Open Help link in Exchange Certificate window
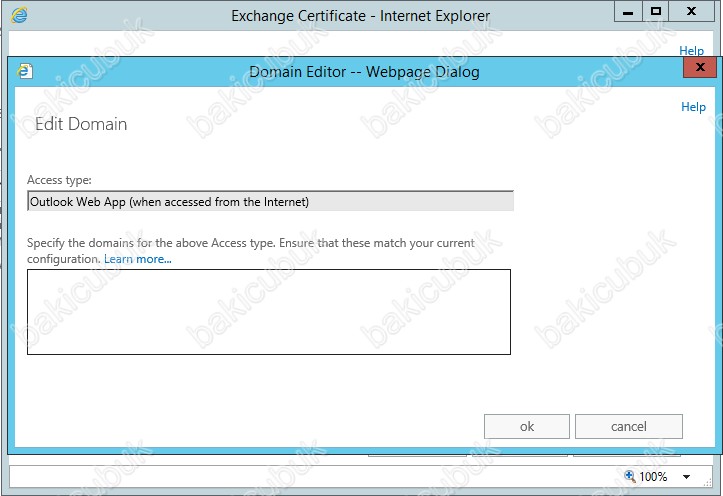The image size is (723, 496). pos(691,50)
